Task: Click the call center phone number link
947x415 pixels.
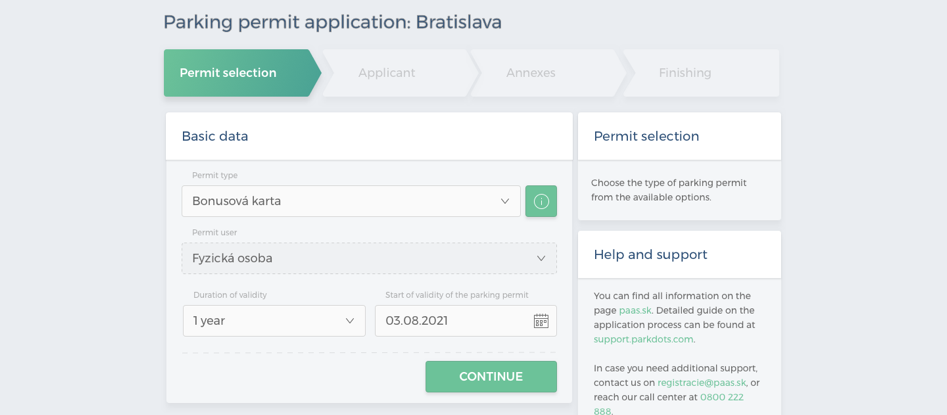Action: pyautogui.click(x=722, y=397)
